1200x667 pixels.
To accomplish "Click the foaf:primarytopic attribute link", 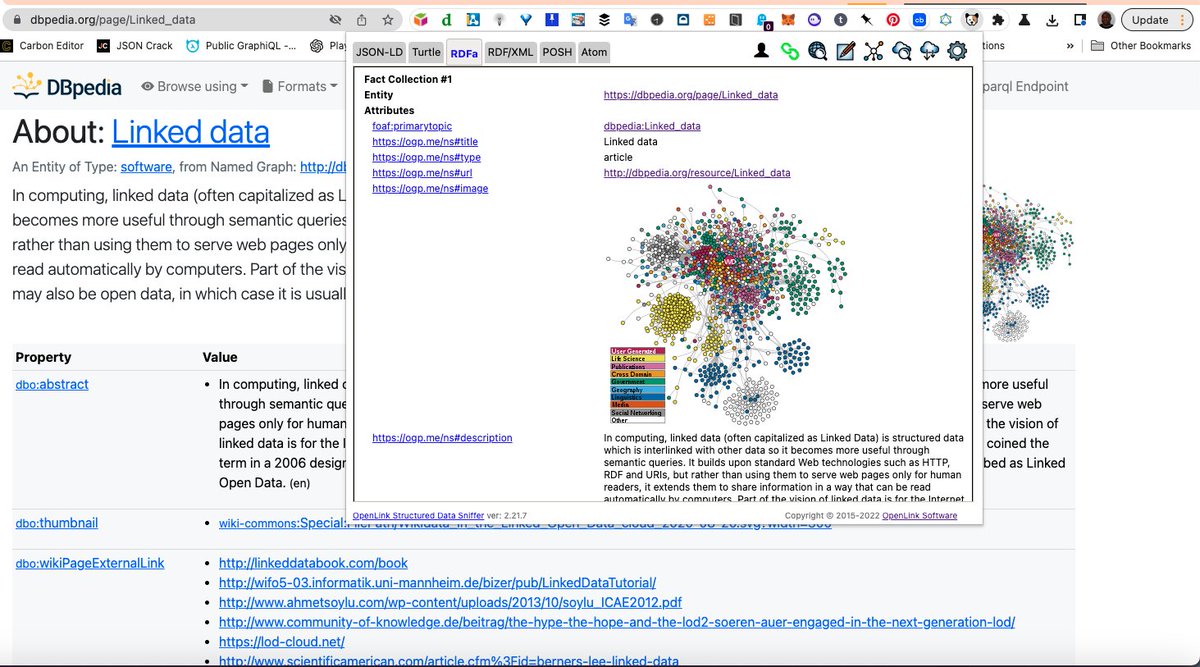I will pos(411,126).
